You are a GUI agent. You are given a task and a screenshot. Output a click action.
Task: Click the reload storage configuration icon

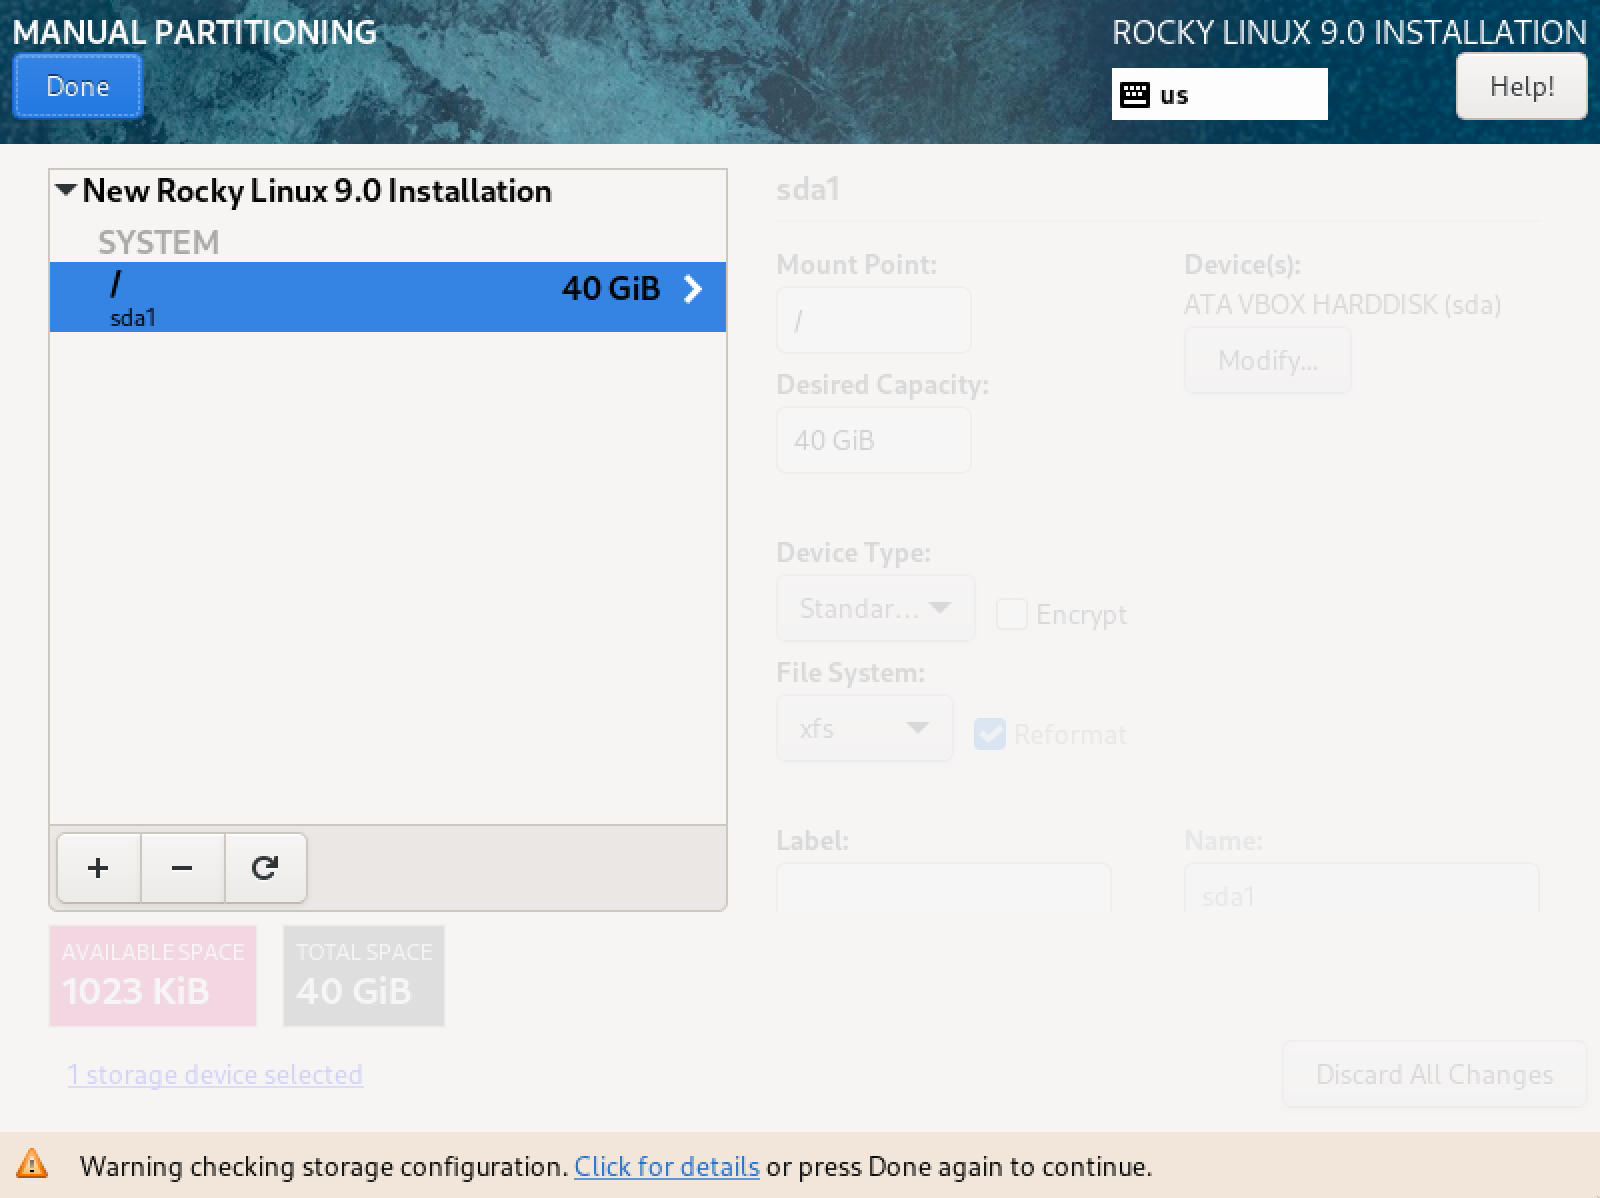[265, 868]
